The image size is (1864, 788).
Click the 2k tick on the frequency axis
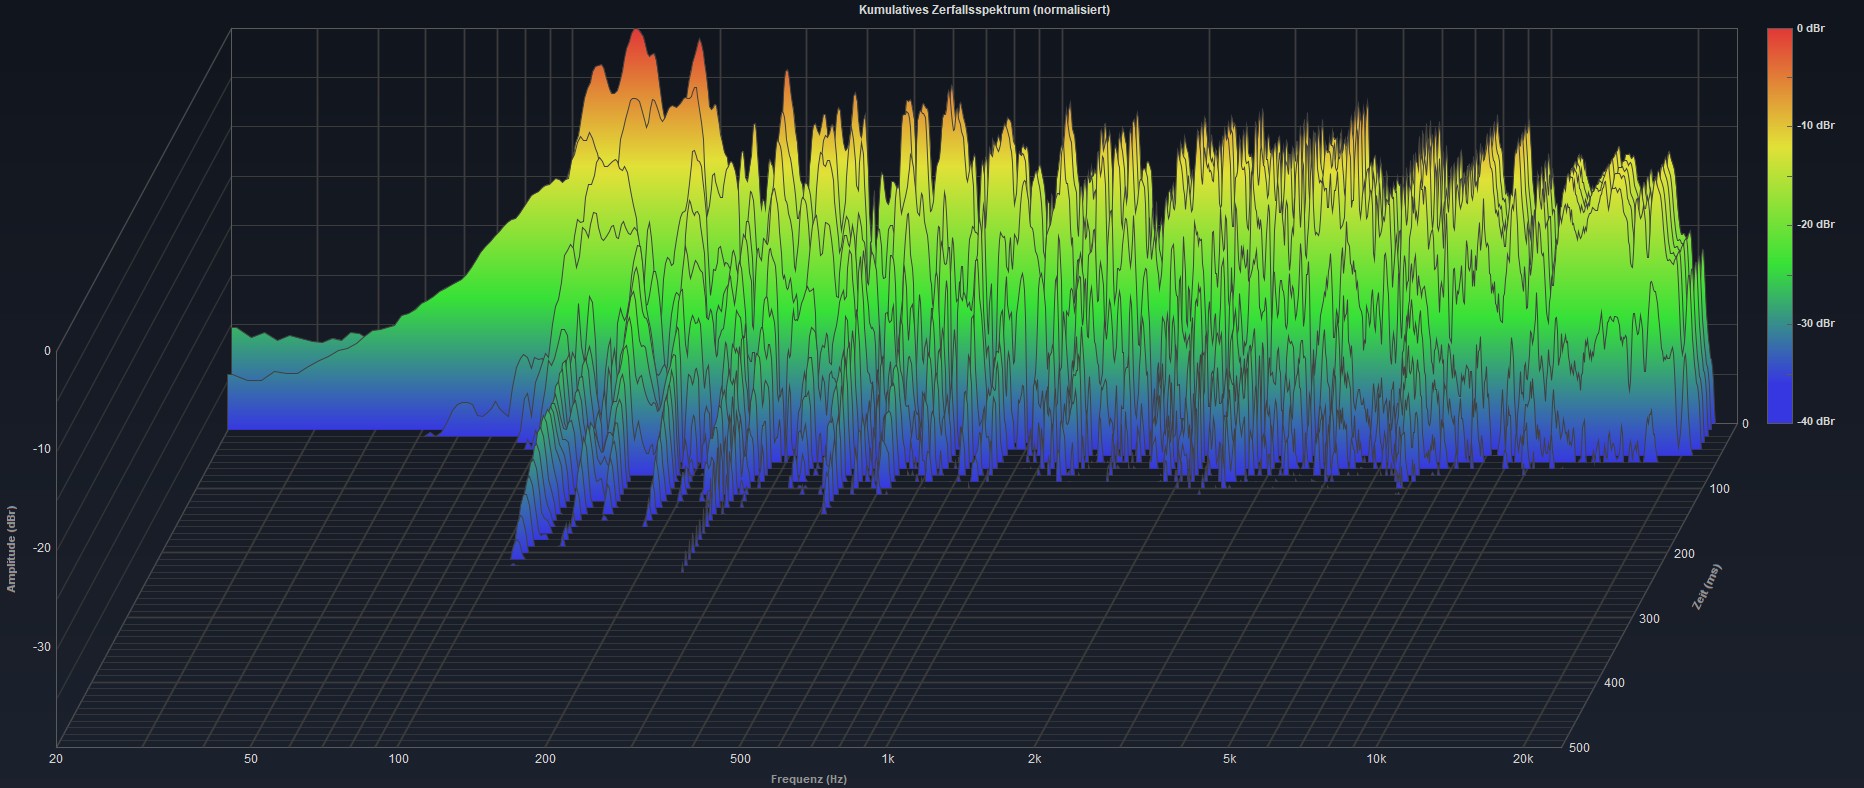click(x=1034, y=759)
